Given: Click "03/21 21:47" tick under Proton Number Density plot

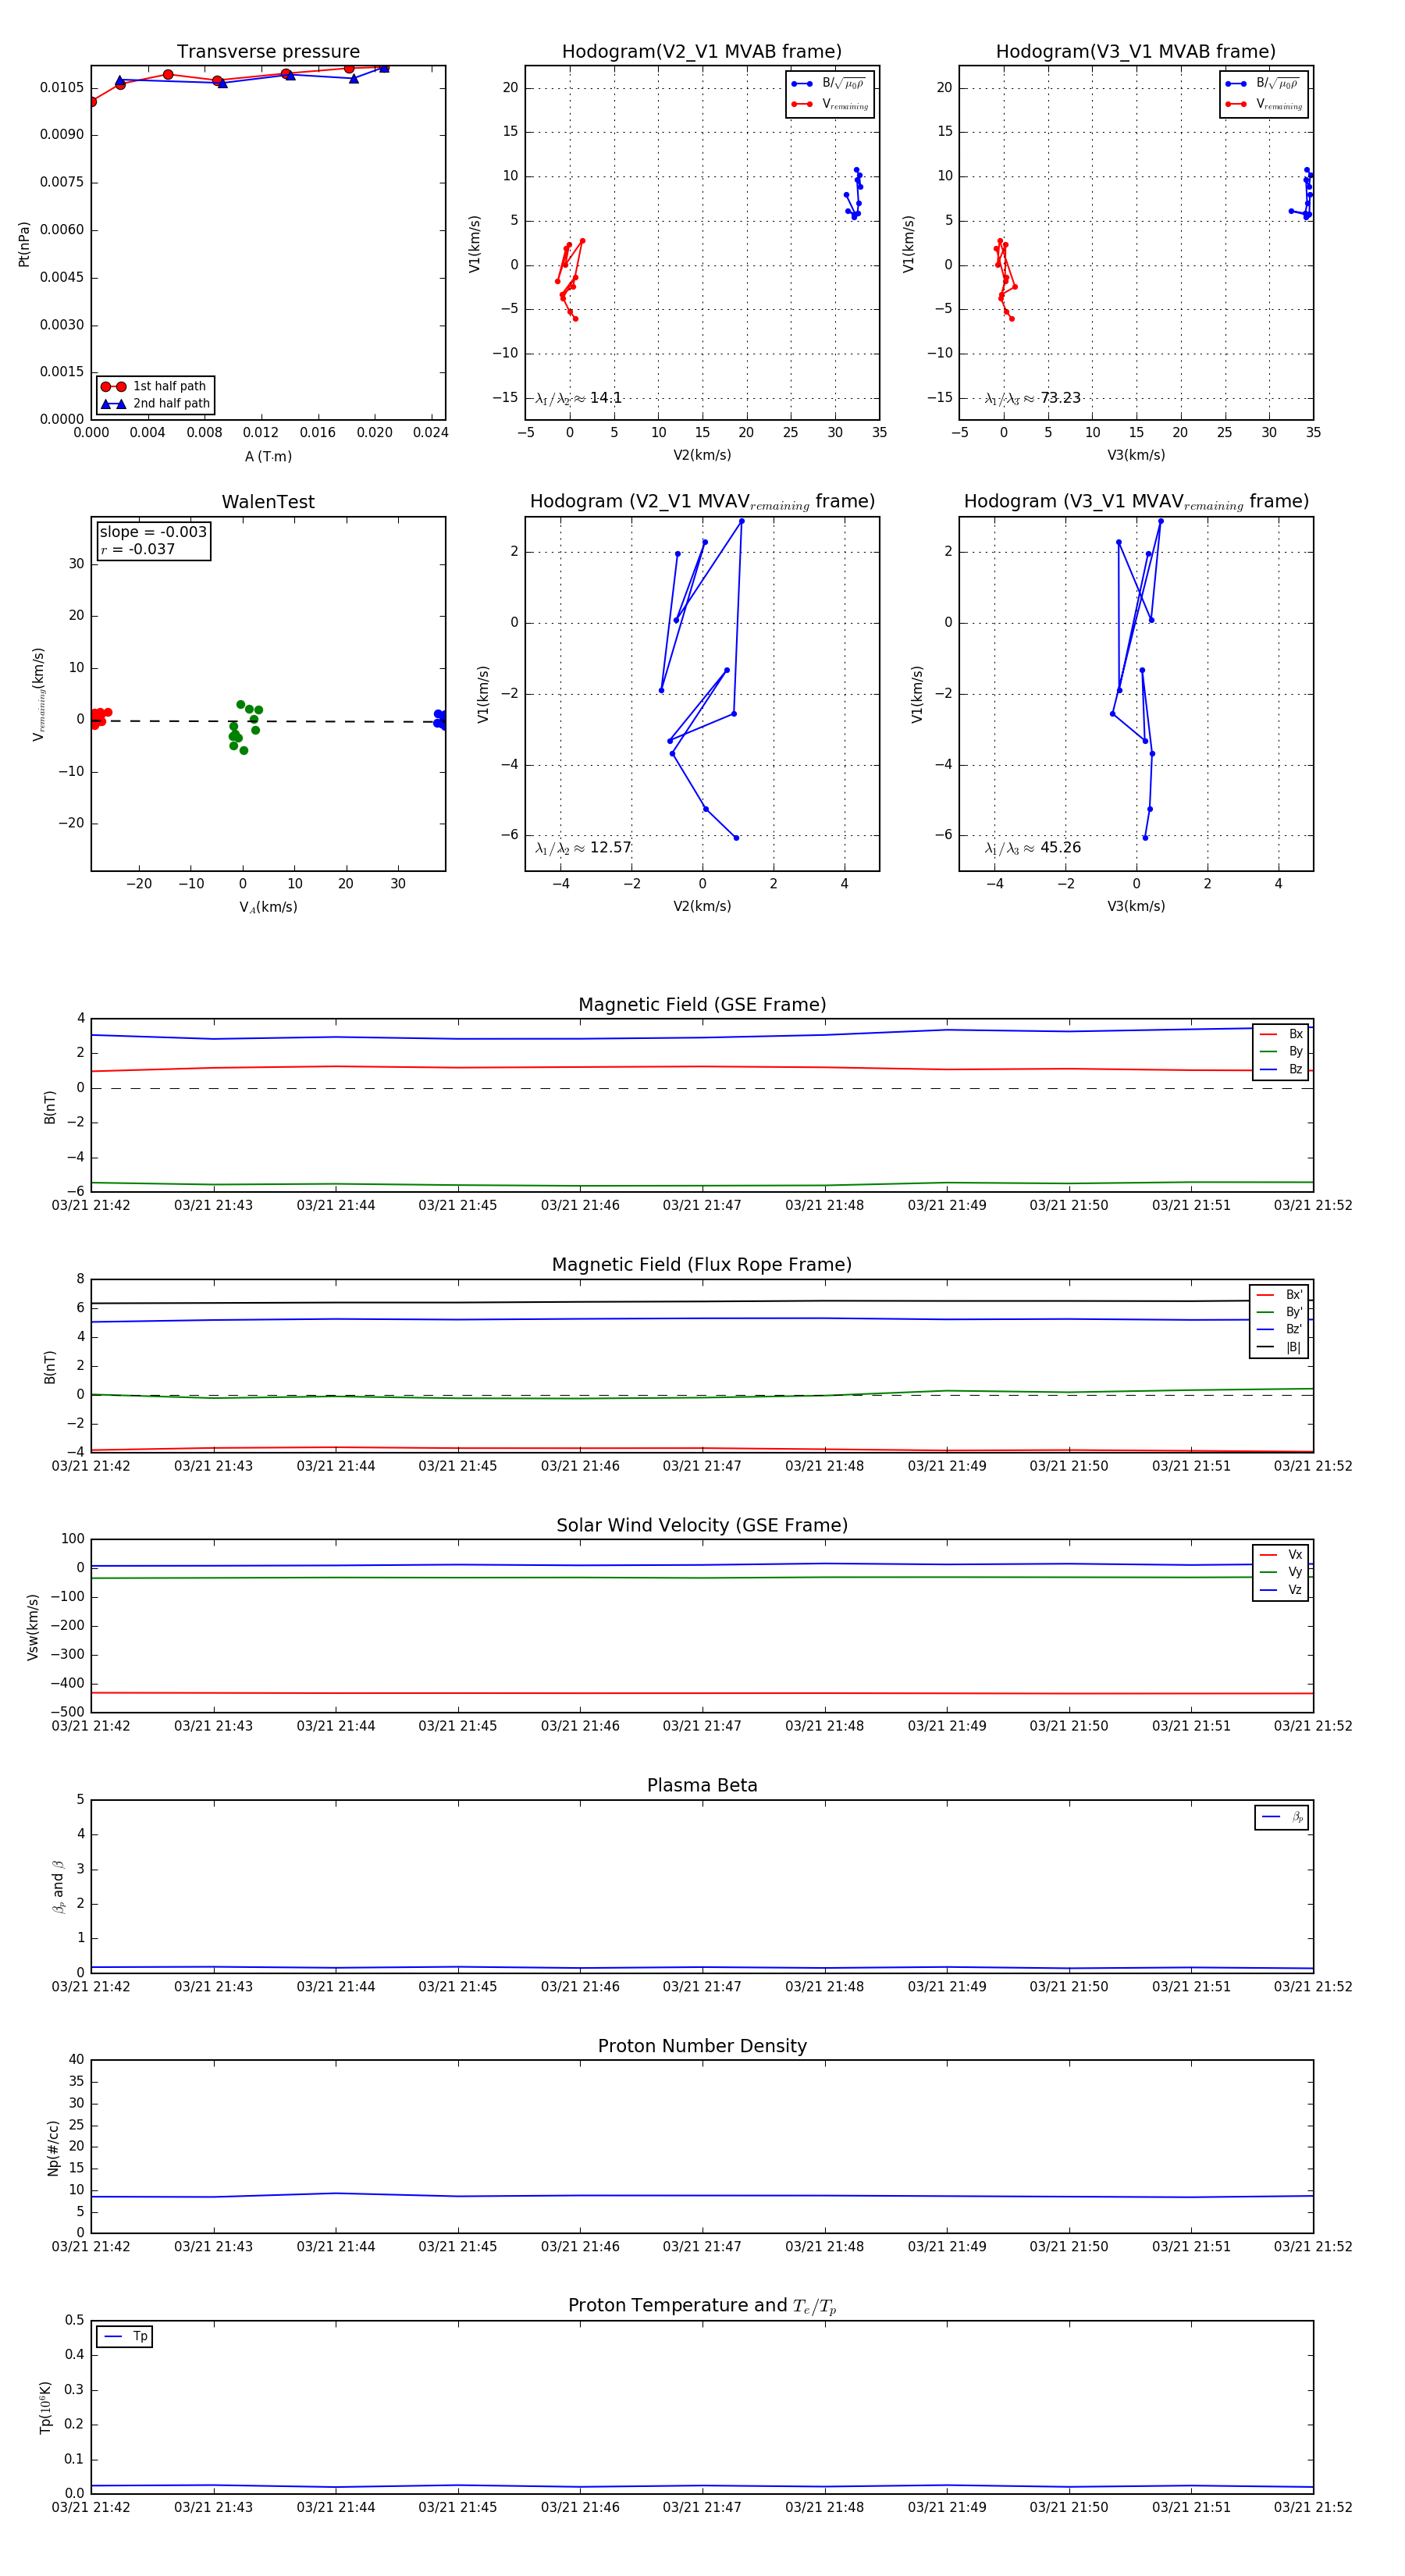Looking at the screenshot, I should tap(702, 2247).
